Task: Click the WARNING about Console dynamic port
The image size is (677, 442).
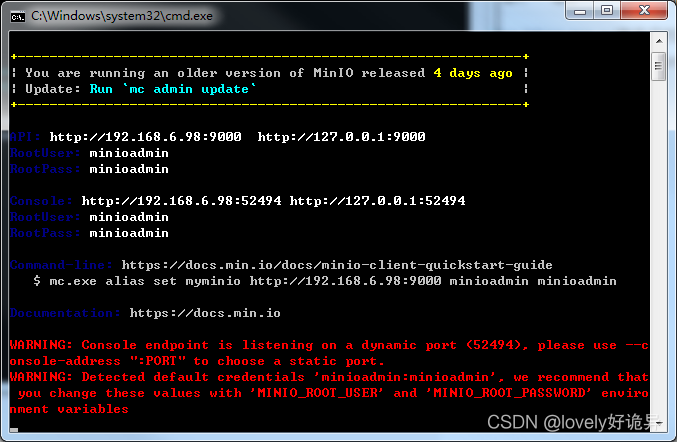Action: (x=329, y=353)
